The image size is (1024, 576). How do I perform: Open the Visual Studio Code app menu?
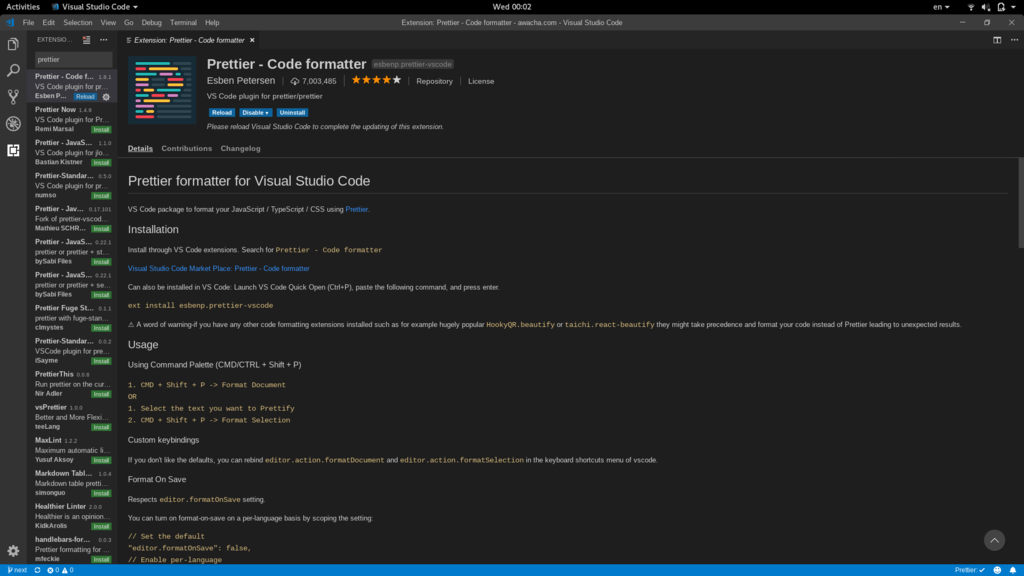point(95,7)
